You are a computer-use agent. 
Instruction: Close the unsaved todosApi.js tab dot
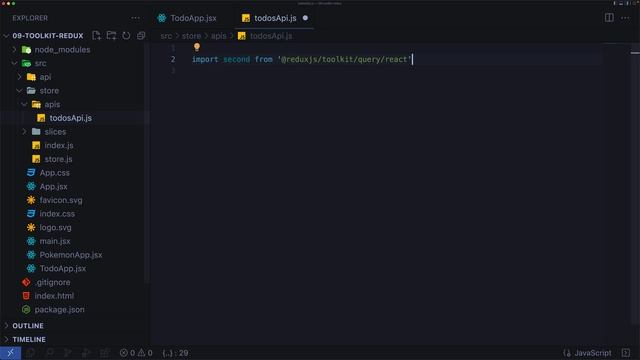(x=305, y=18)
